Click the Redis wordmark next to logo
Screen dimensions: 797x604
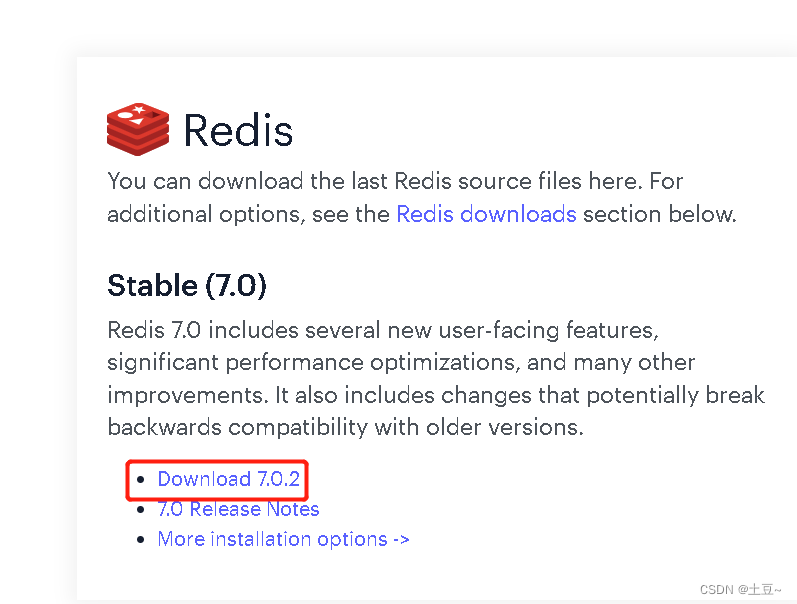(238, 131)
